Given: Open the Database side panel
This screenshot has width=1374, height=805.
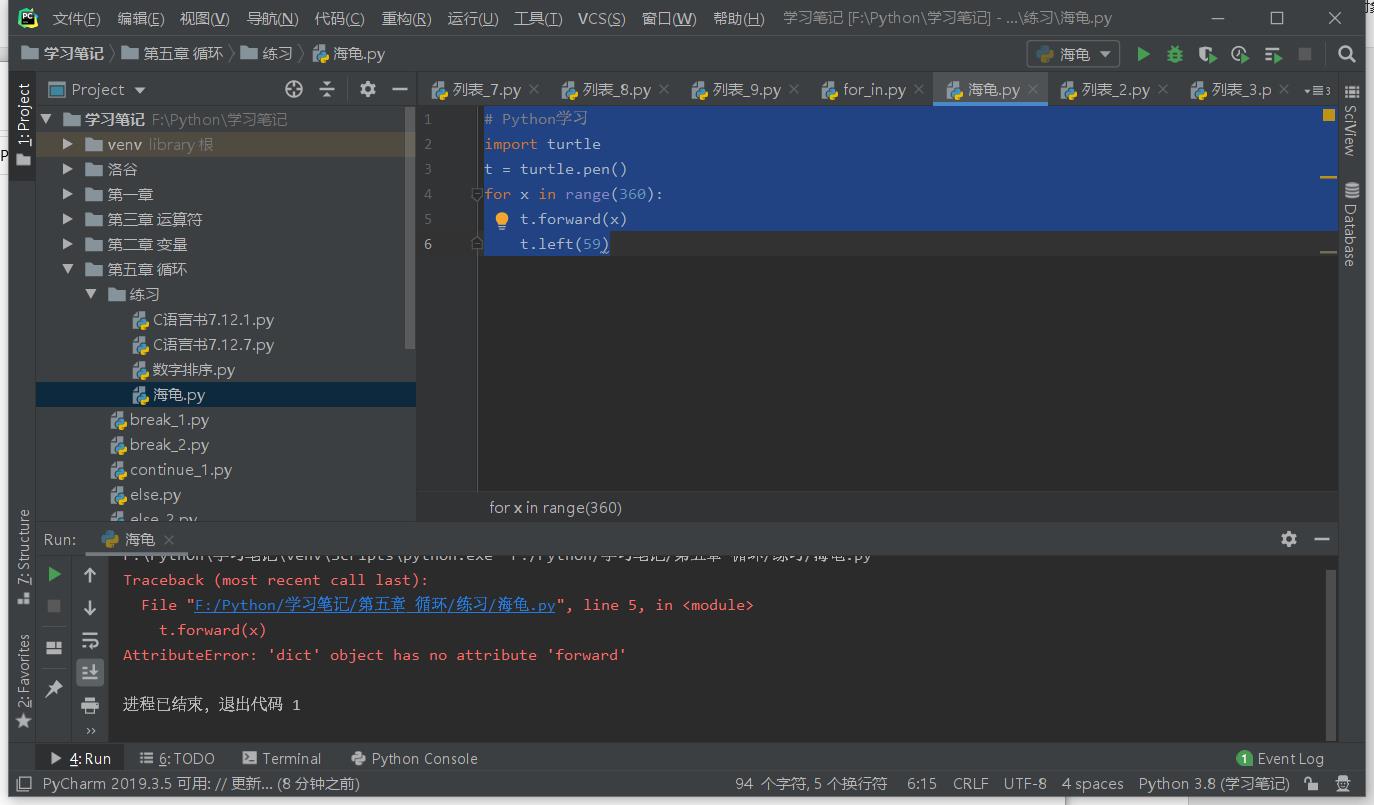Looking at the screenshot, I should [x=1351, y=224].
